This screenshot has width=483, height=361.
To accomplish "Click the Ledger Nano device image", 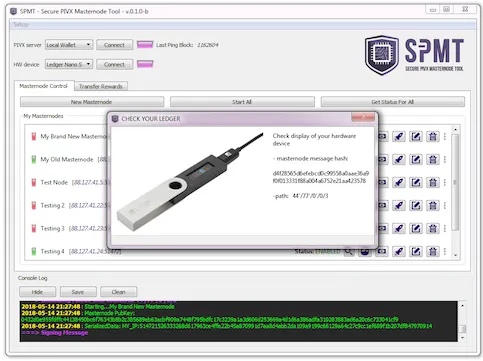I will [190, 182].
